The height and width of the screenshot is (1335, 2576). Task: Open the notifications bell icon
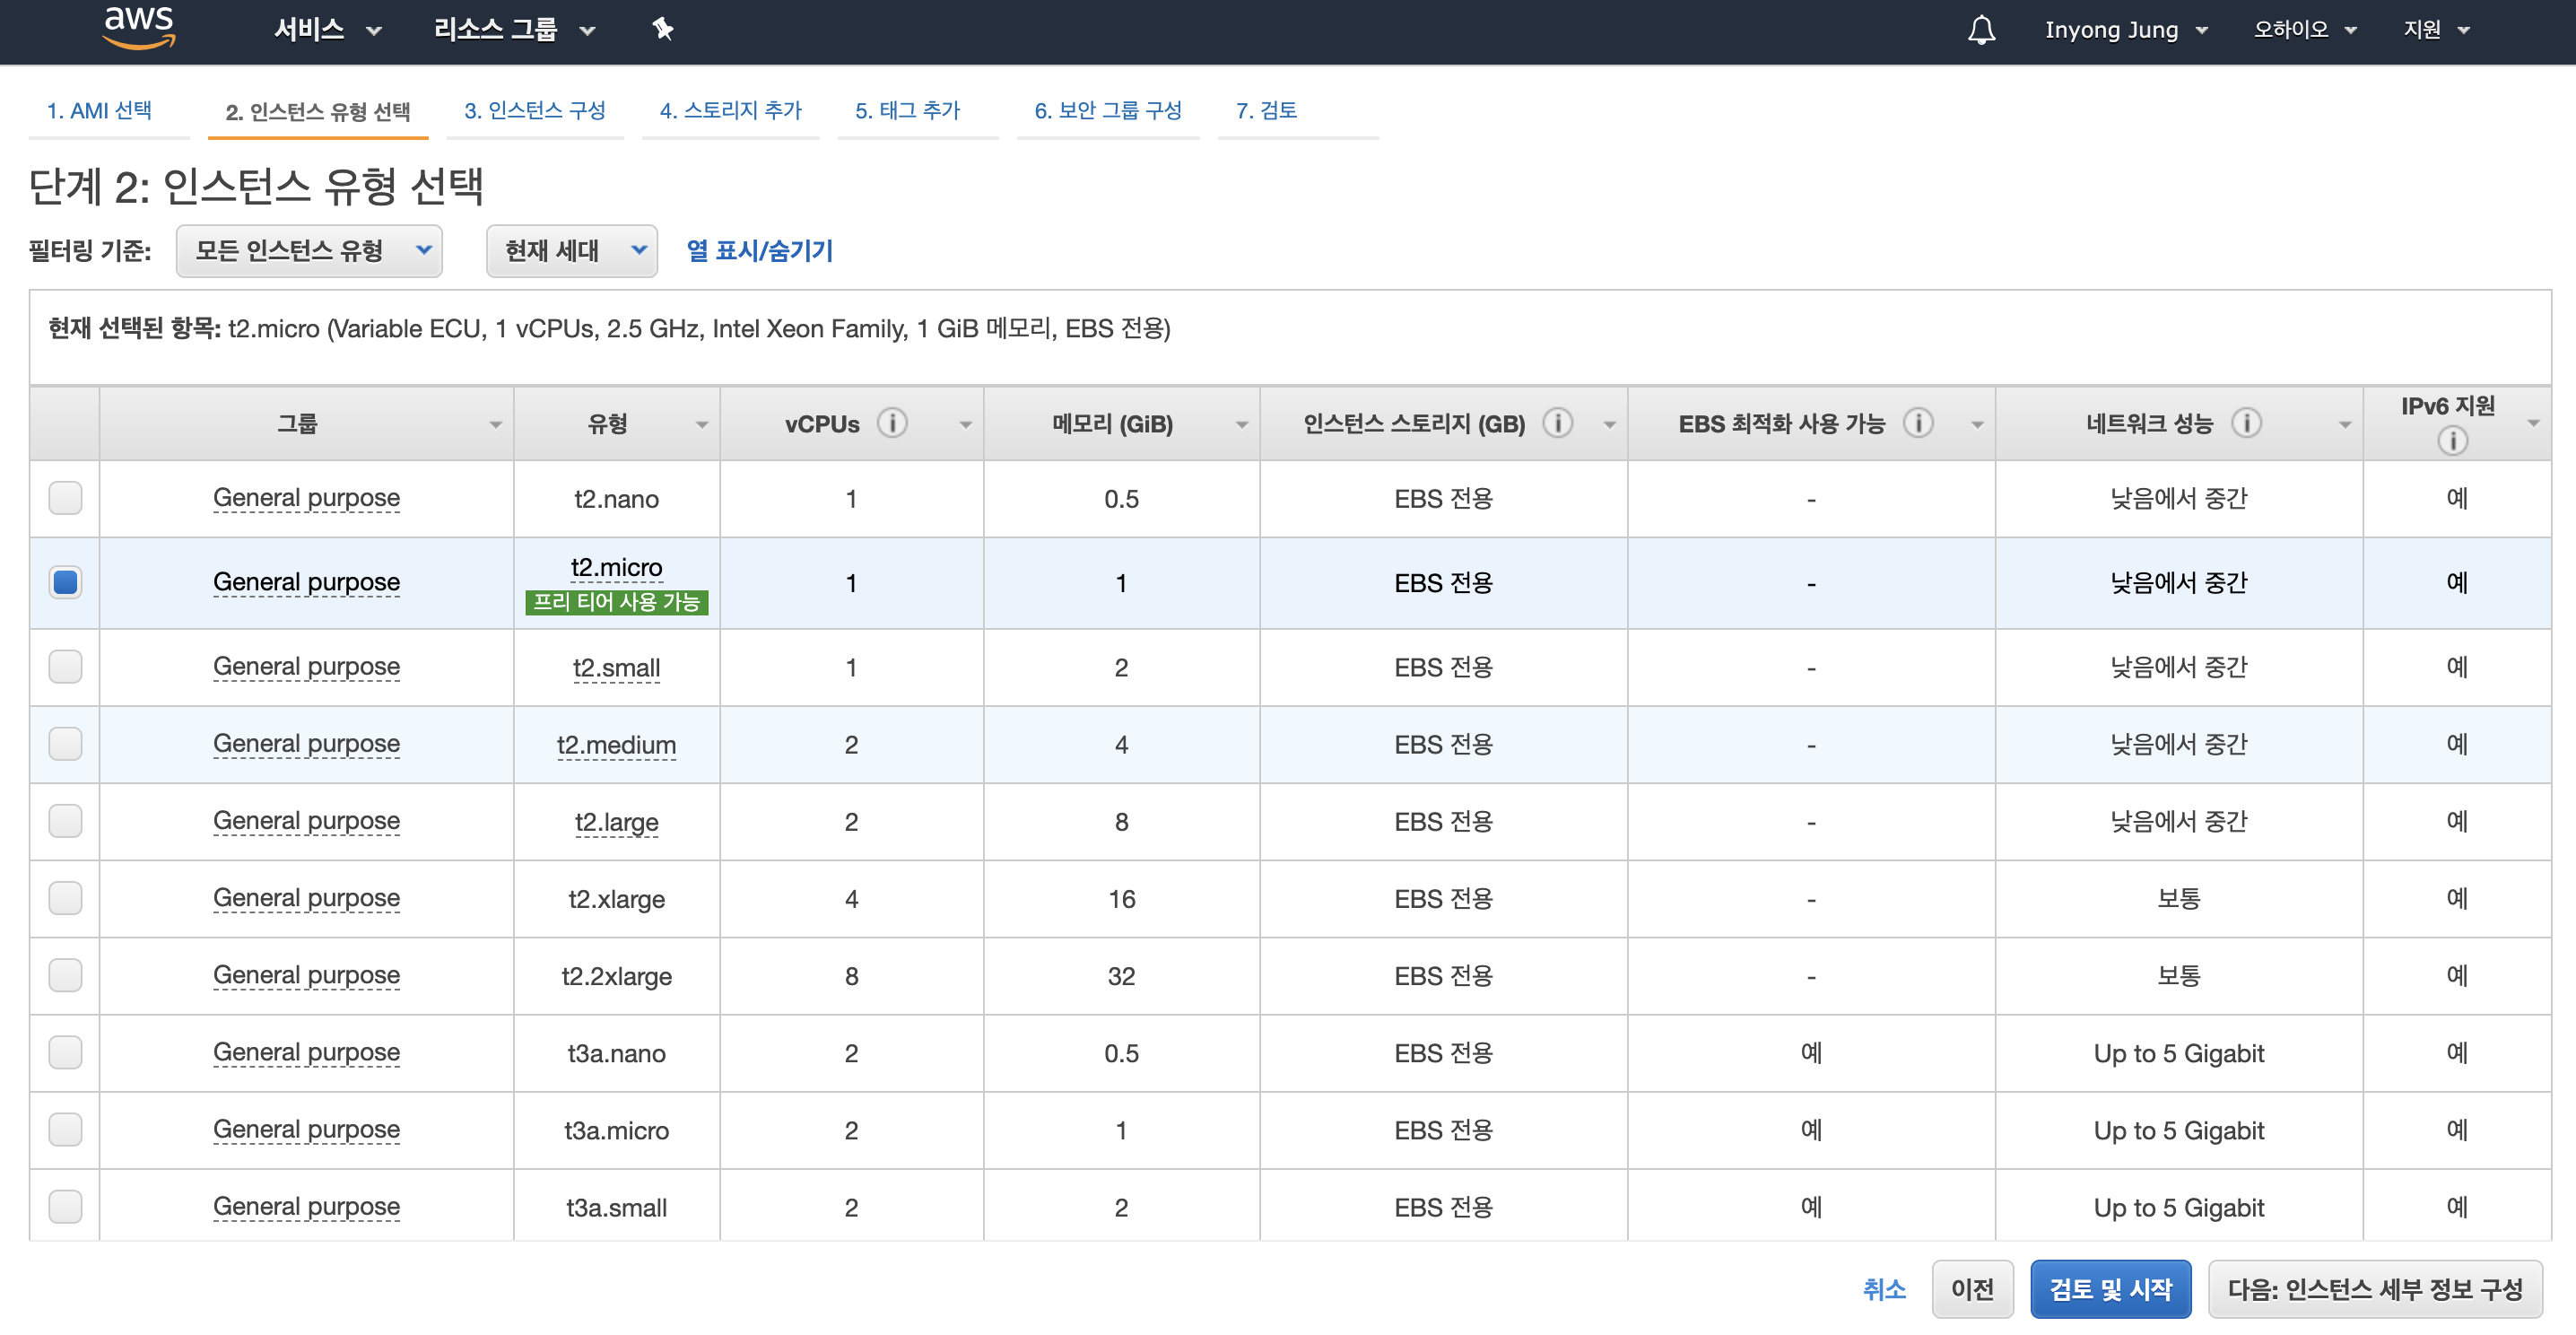[x=1981, y=29]
